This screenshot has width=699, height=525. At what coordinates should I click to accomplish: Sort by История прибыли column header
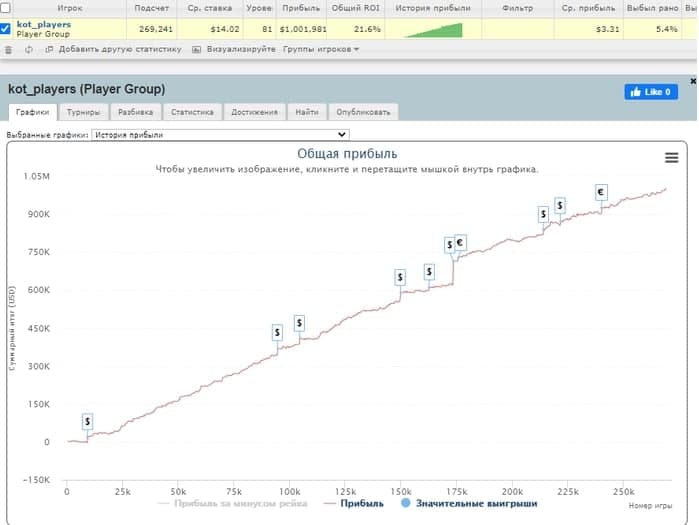[x=433, y=8]
